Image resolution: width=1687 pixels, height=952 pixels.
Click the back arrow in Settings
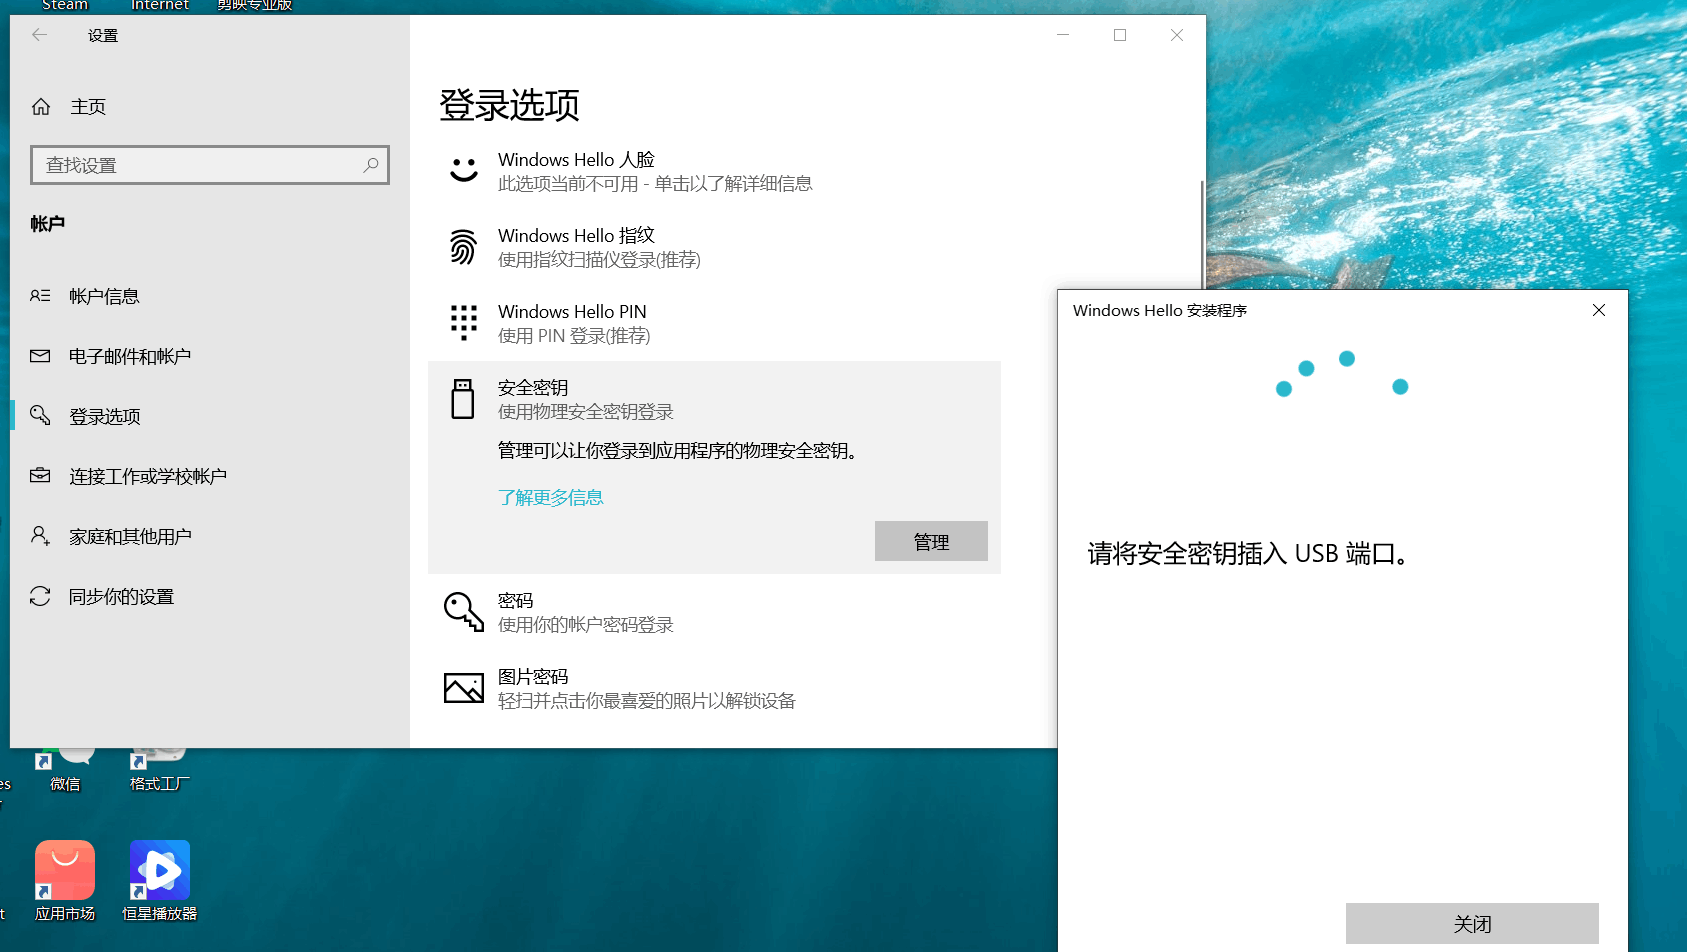pos(39,35)
